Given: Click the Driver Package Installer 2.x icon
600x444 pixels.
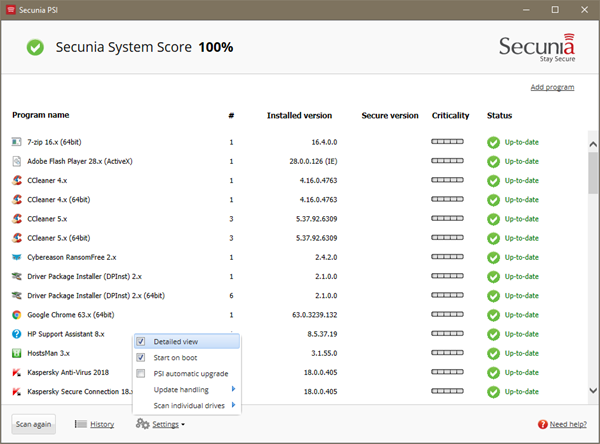Looking at the screenshot, I should (16, 276).
